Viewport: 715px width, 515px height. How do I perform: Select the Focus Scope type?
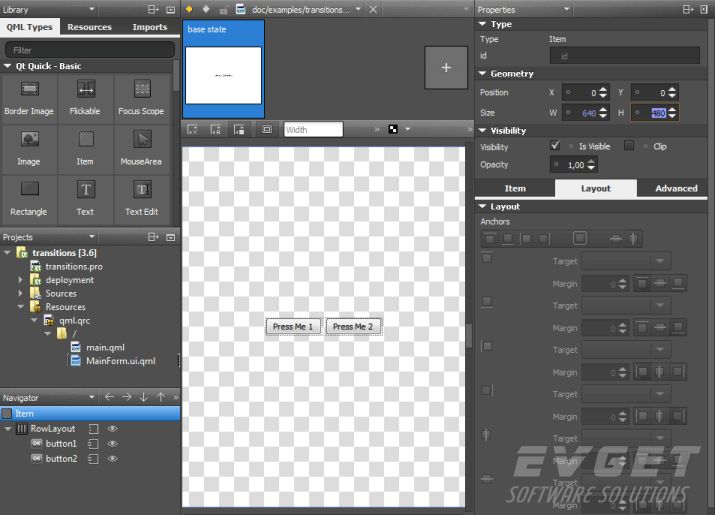141,99
